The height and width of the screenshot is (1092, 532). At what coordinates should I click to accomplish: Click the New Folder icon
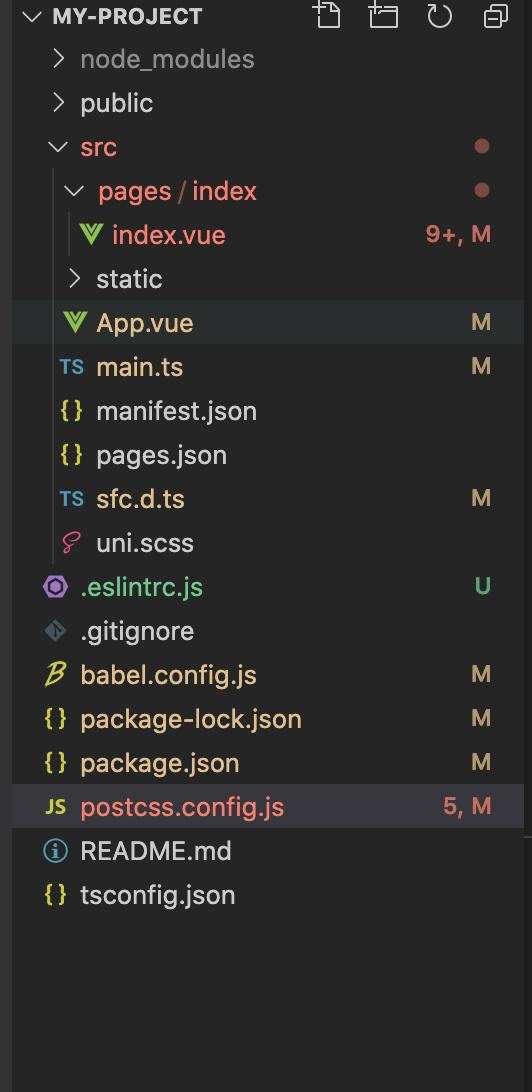383,15
